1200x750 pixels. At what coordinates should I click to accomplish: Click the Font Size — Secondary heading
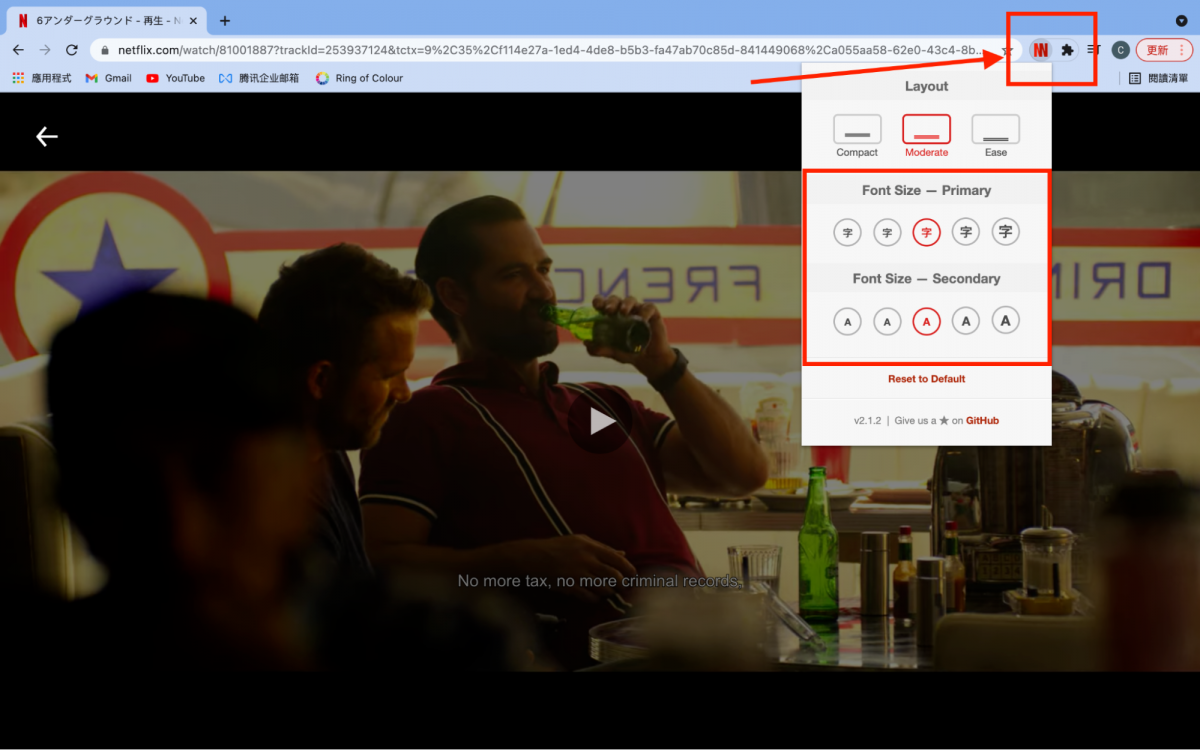pos(927,278)
